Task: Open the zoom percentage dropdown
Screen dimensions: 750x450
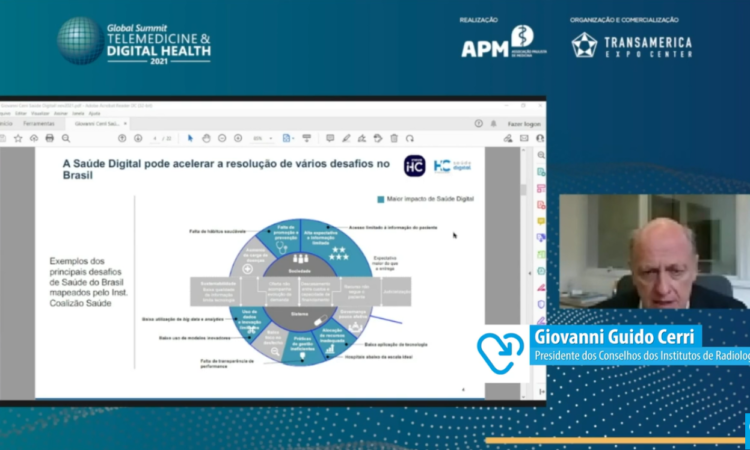Action: (x=260, y=138)
